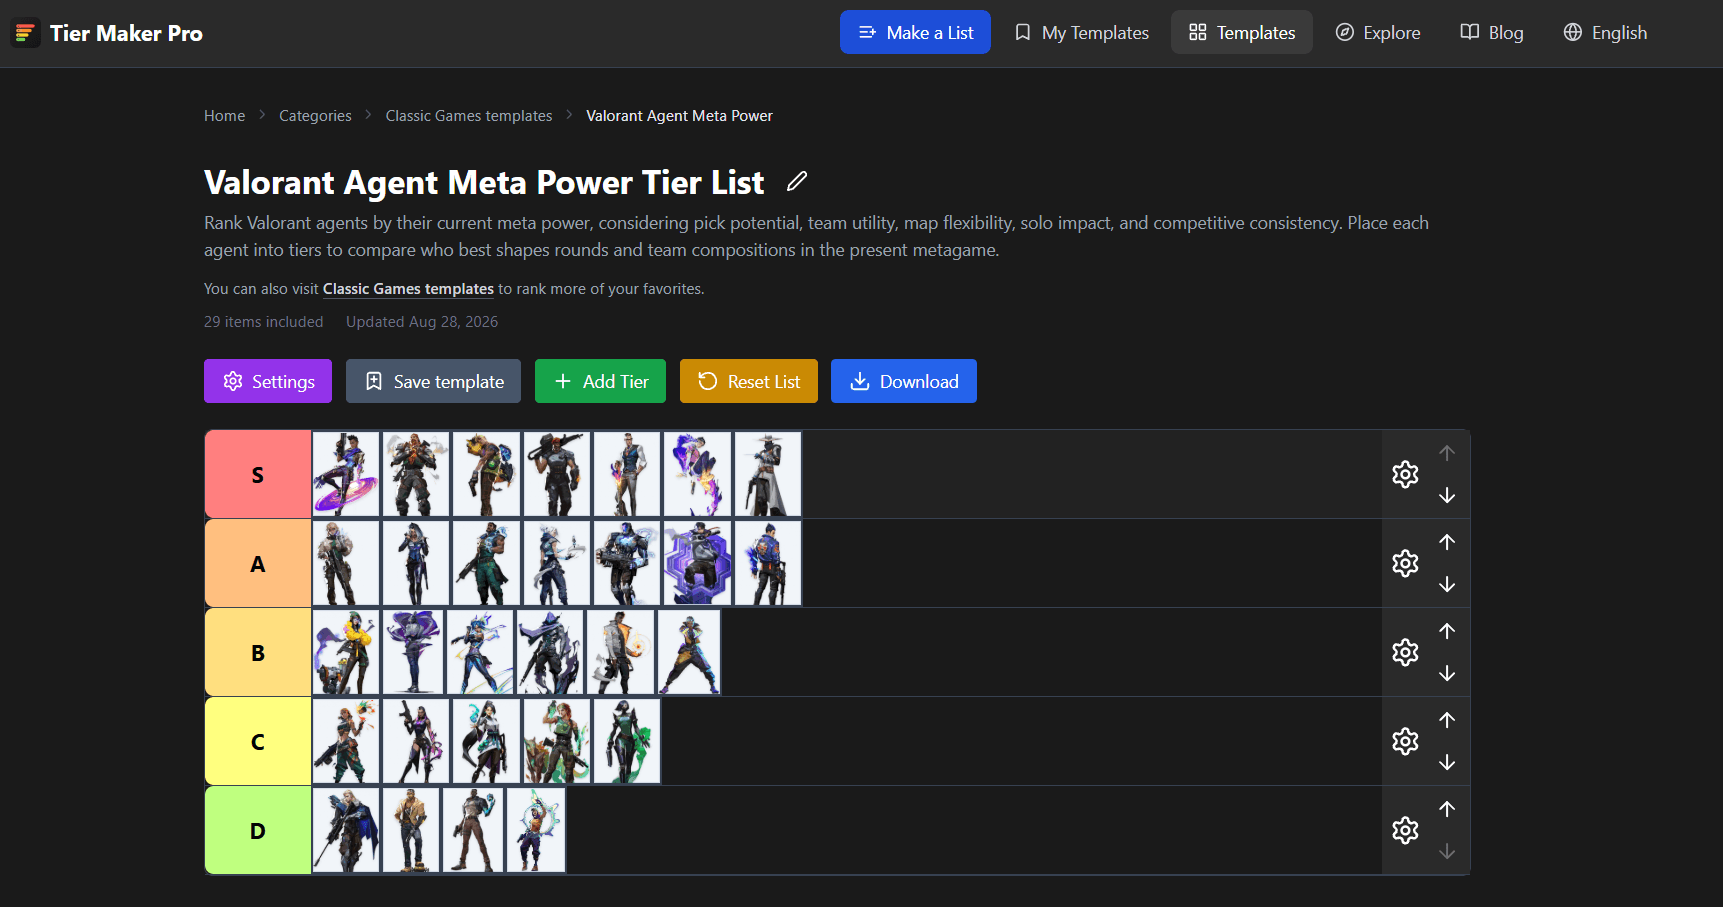Open the Make a List page
This screenshot has width=1723, height=907.
click(915, 32)
